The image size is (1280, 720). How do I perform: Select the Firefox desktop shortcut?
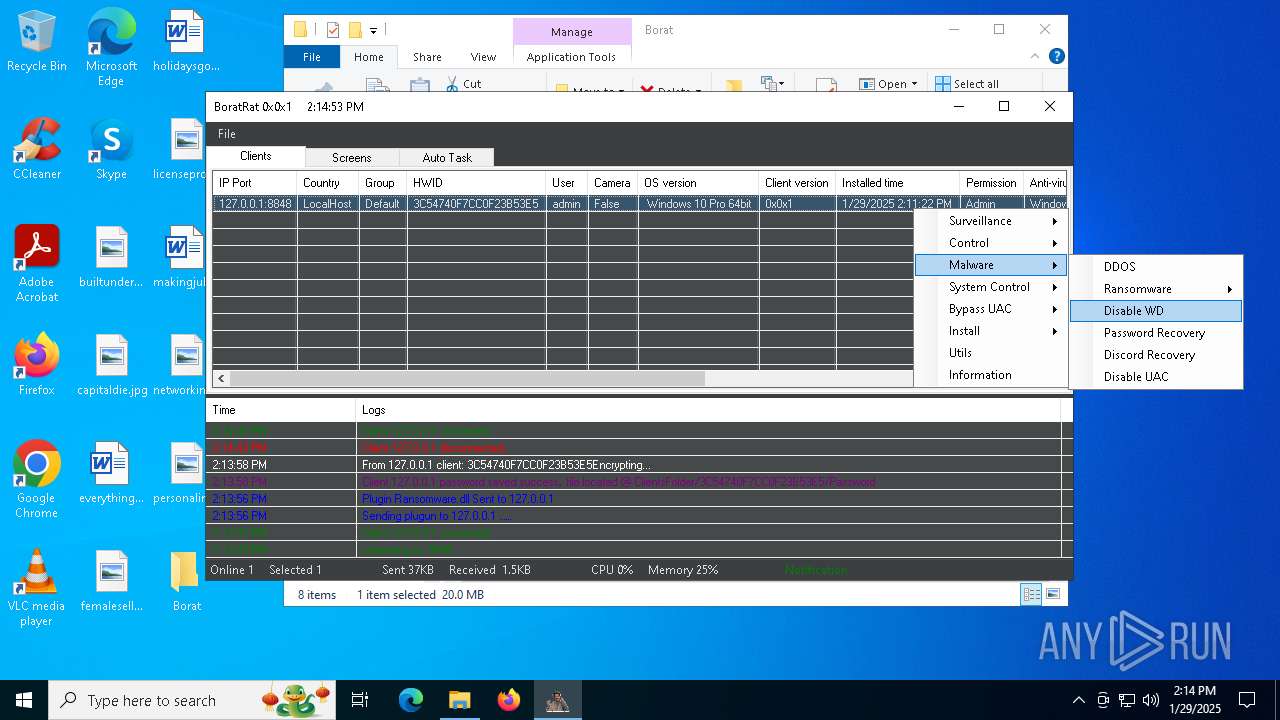click(37, 365)
